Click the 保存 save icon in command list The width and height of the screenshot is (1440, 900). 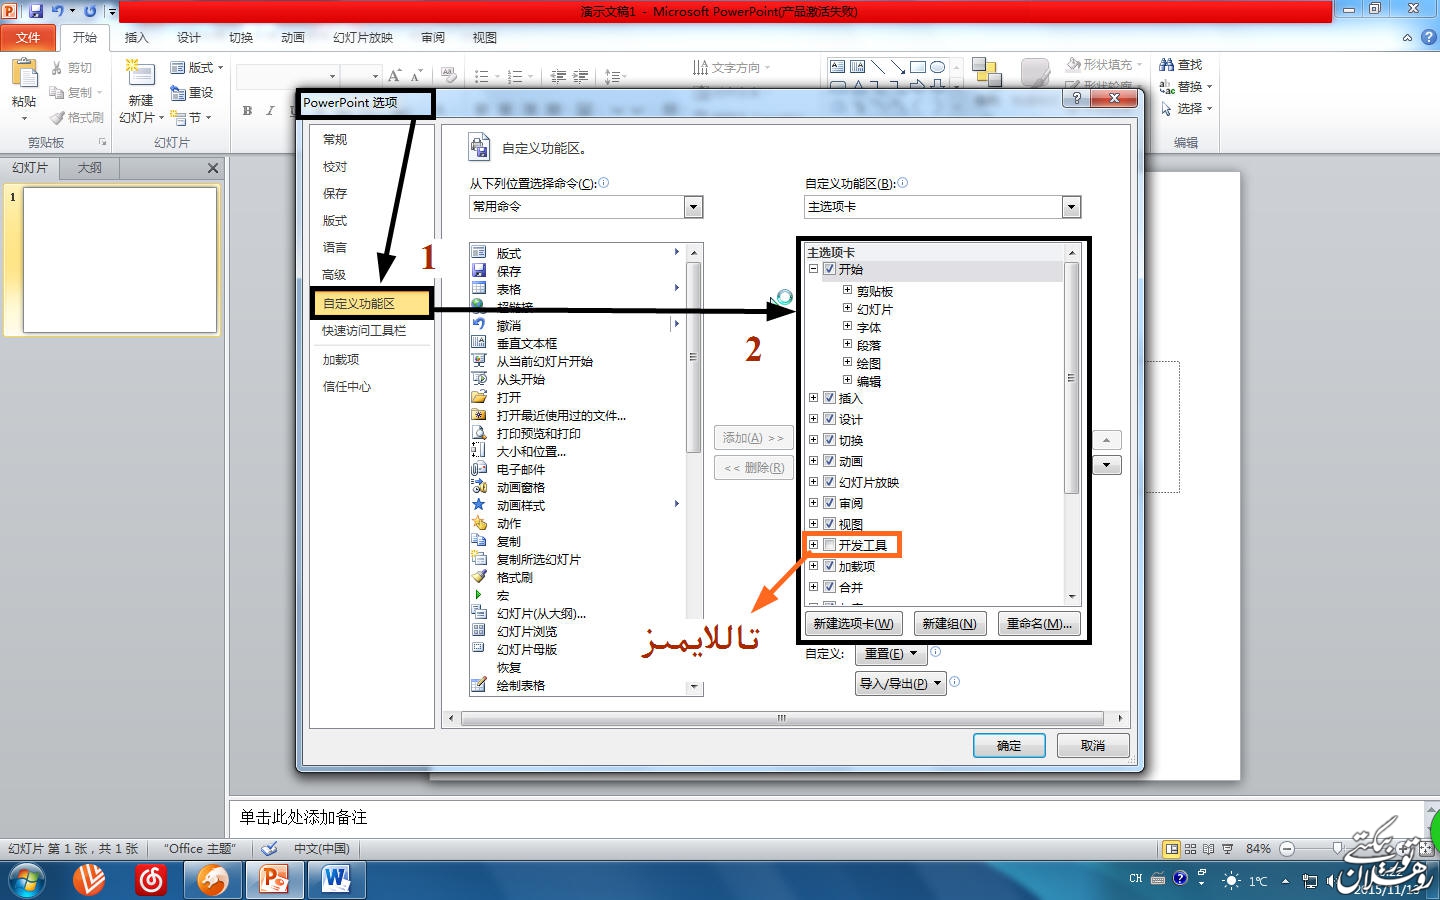479,271
